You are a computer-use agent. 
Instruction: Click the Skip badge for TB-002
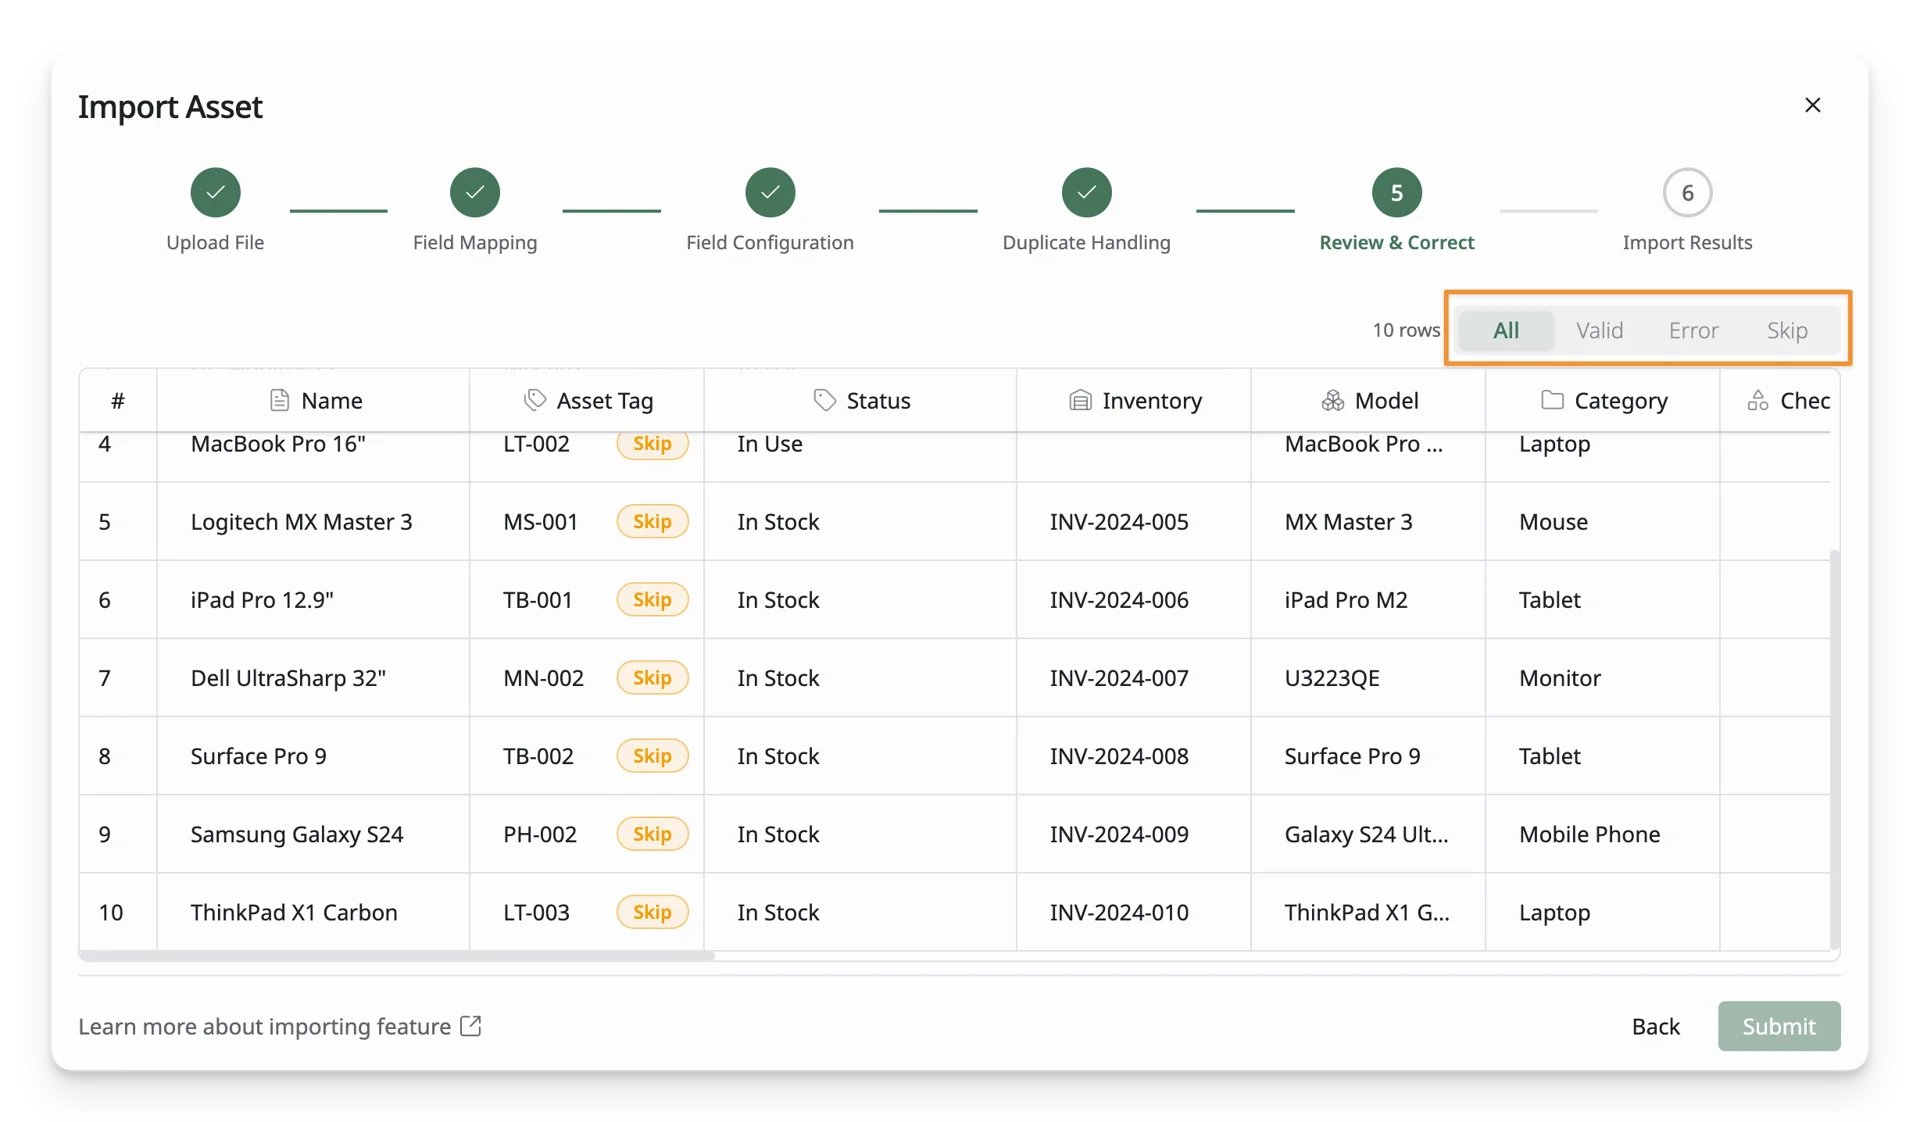click(652, 755)
